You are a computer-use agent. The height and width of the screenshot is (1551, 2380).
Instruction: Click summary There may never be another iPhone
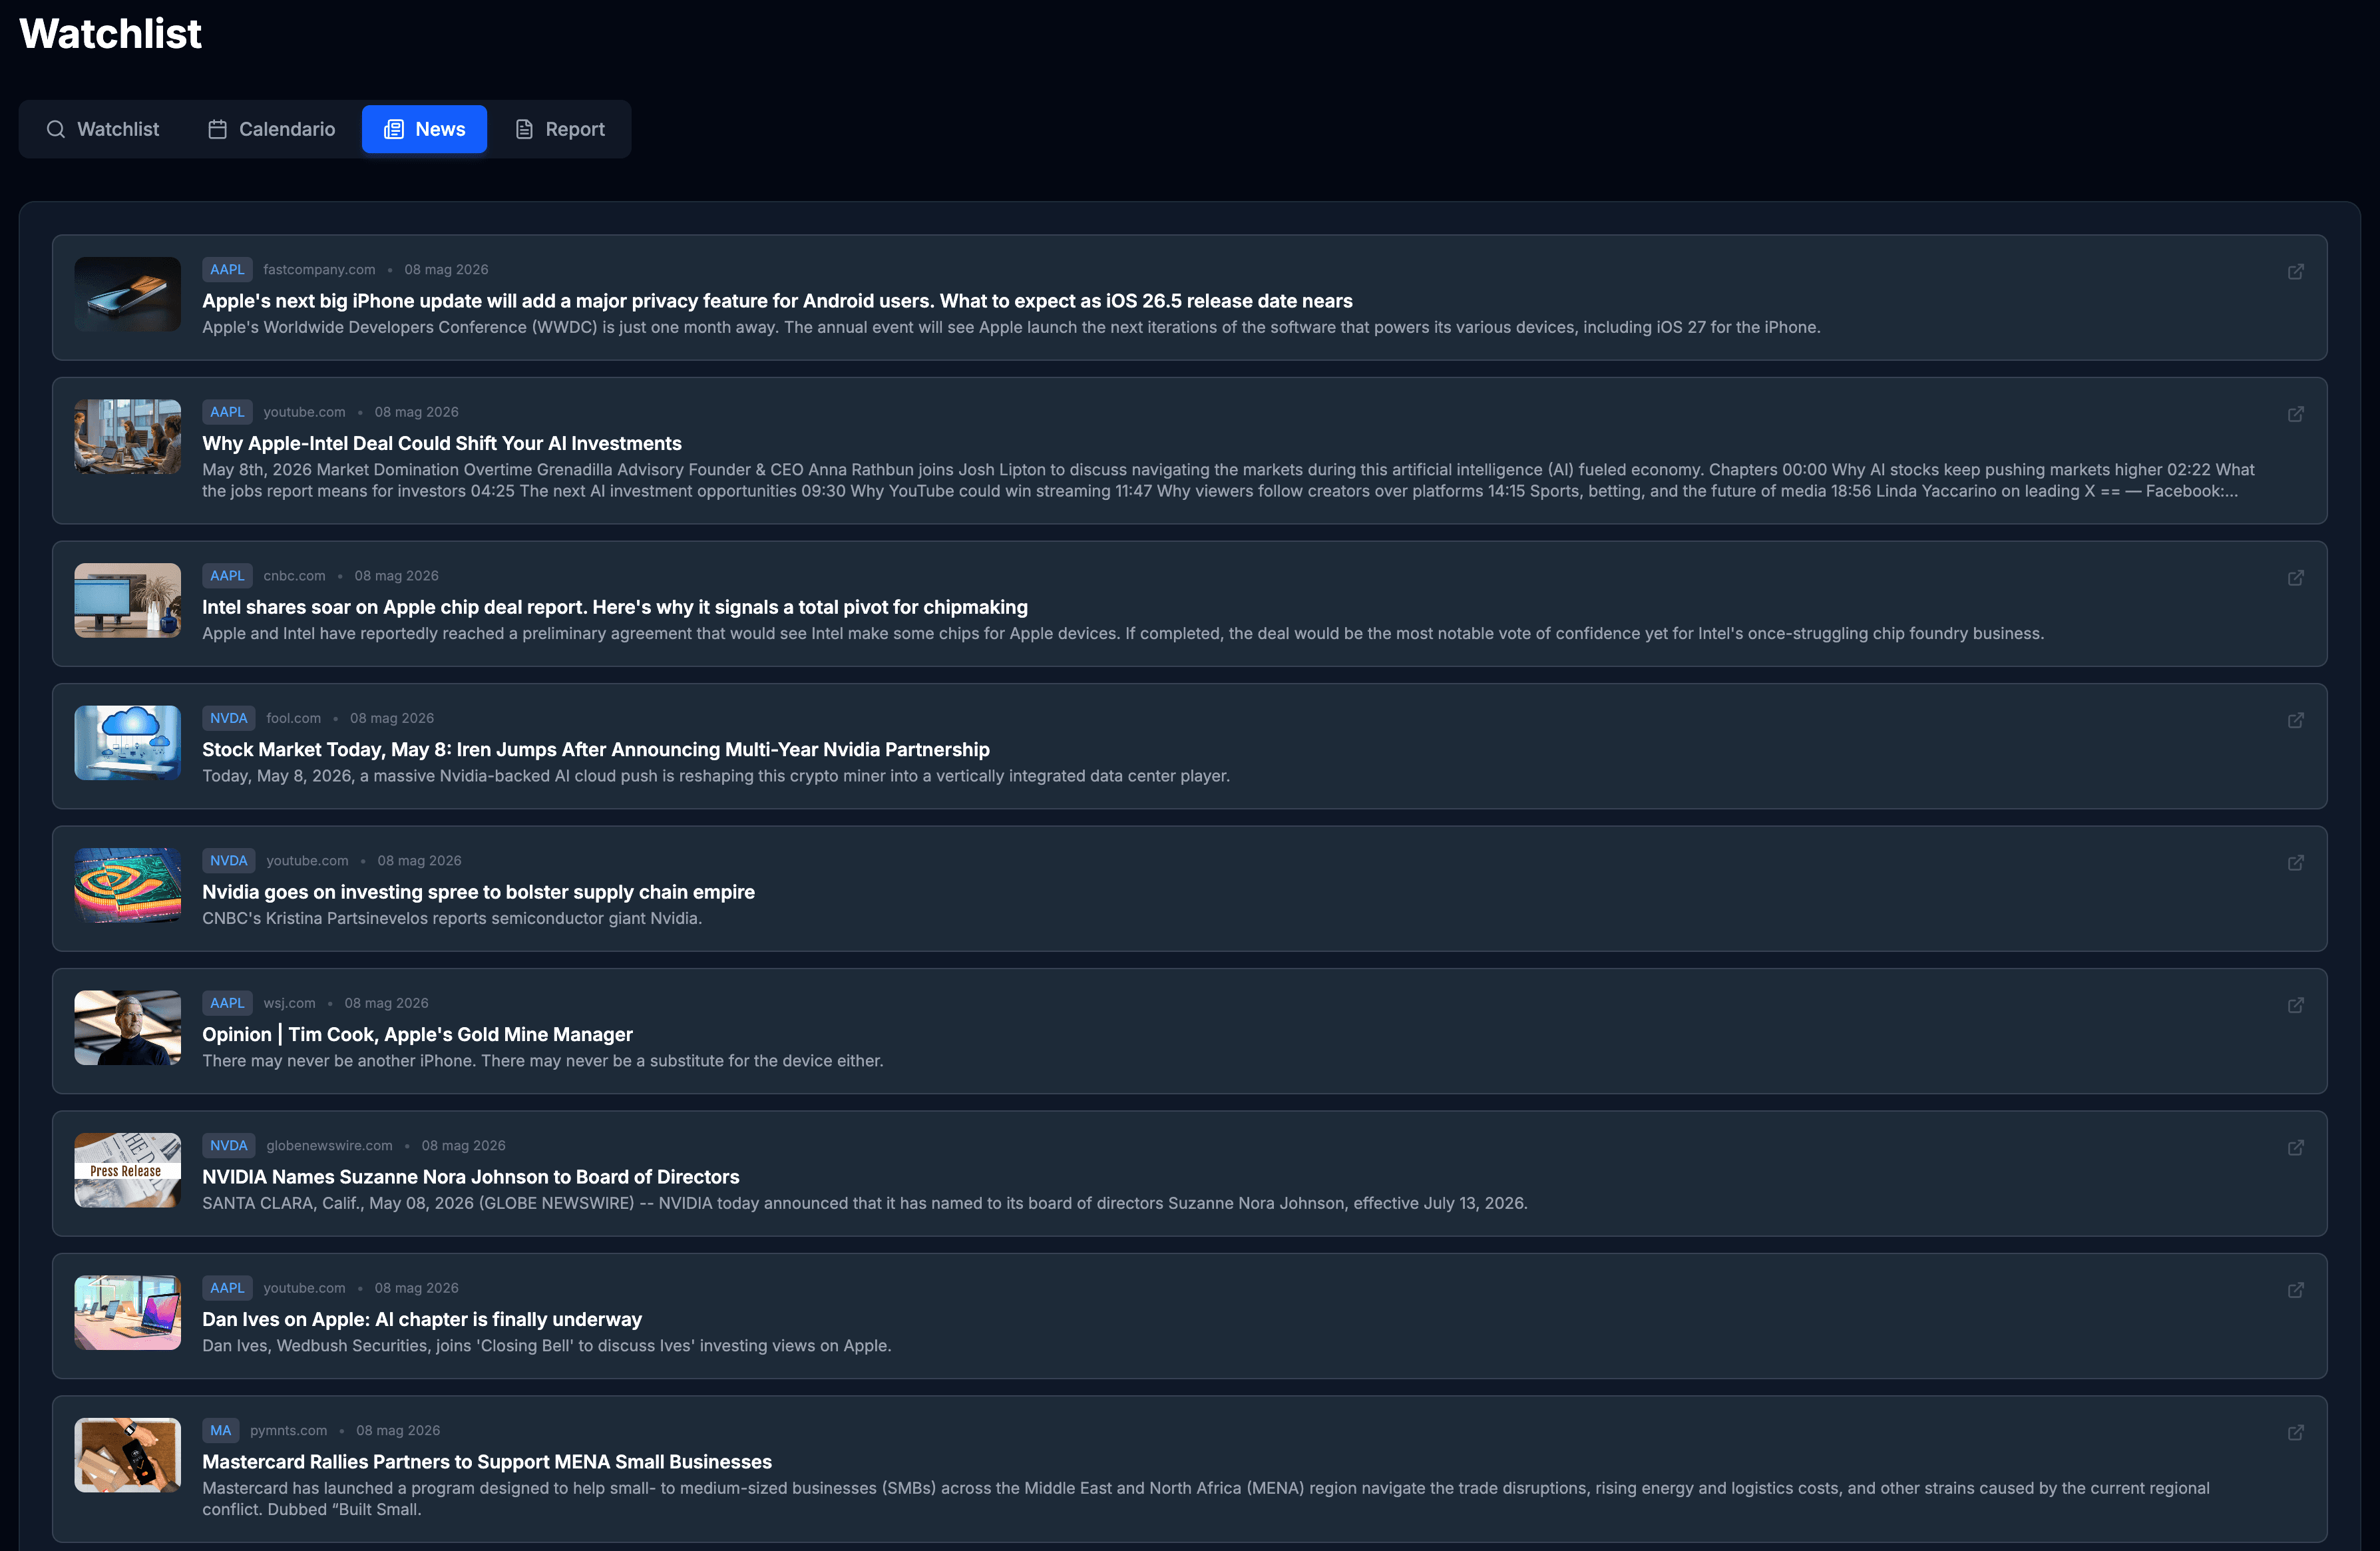543,1061
